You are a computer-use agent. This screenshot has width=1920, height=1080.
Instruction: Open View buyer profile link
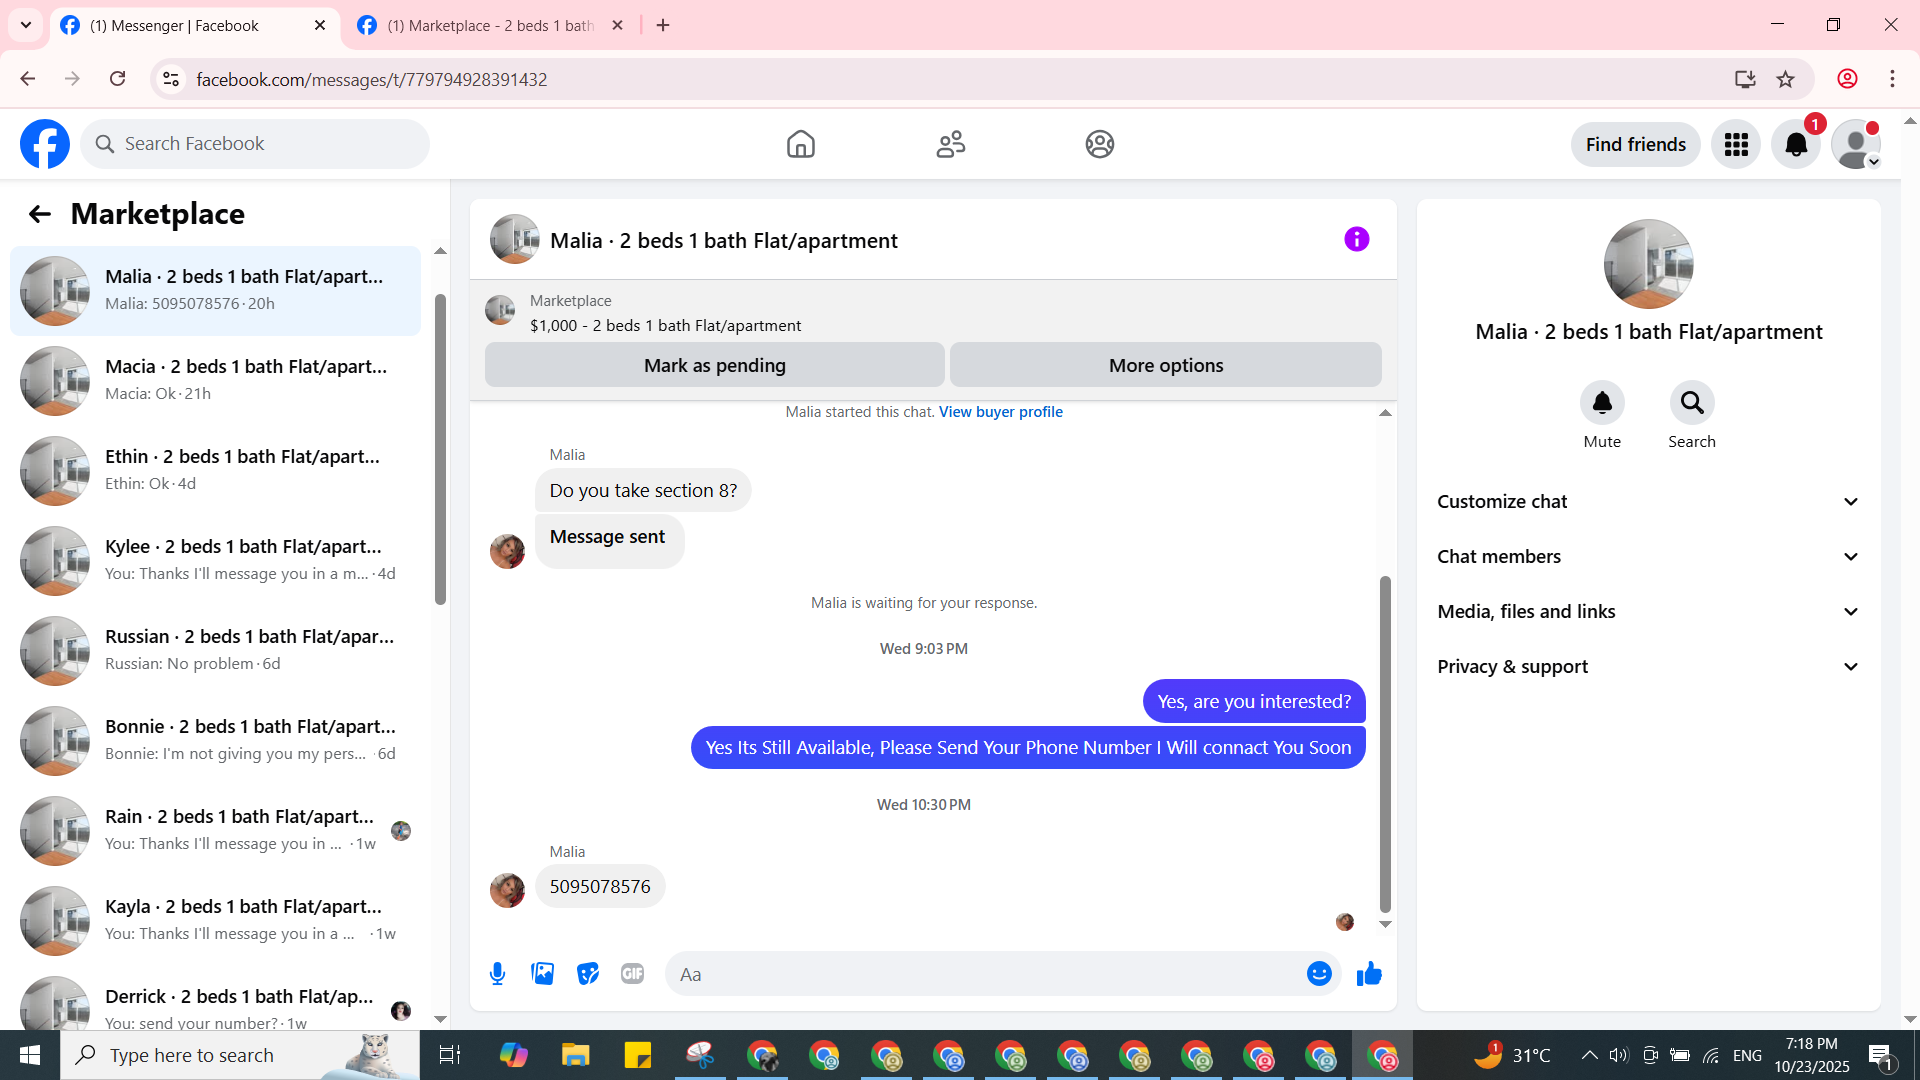click(1000, 412)
